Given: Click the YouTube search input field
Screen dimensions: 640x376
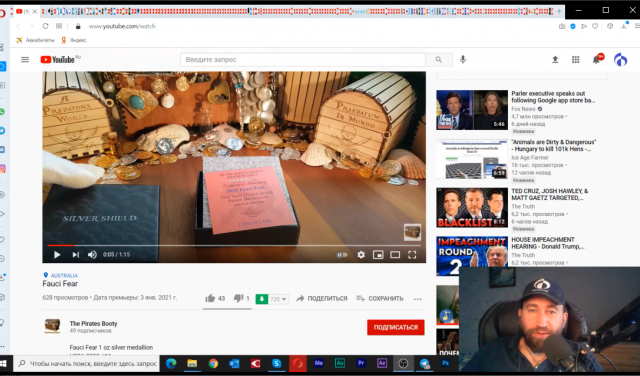Looking at the screenshot, I should coord(303,60).
